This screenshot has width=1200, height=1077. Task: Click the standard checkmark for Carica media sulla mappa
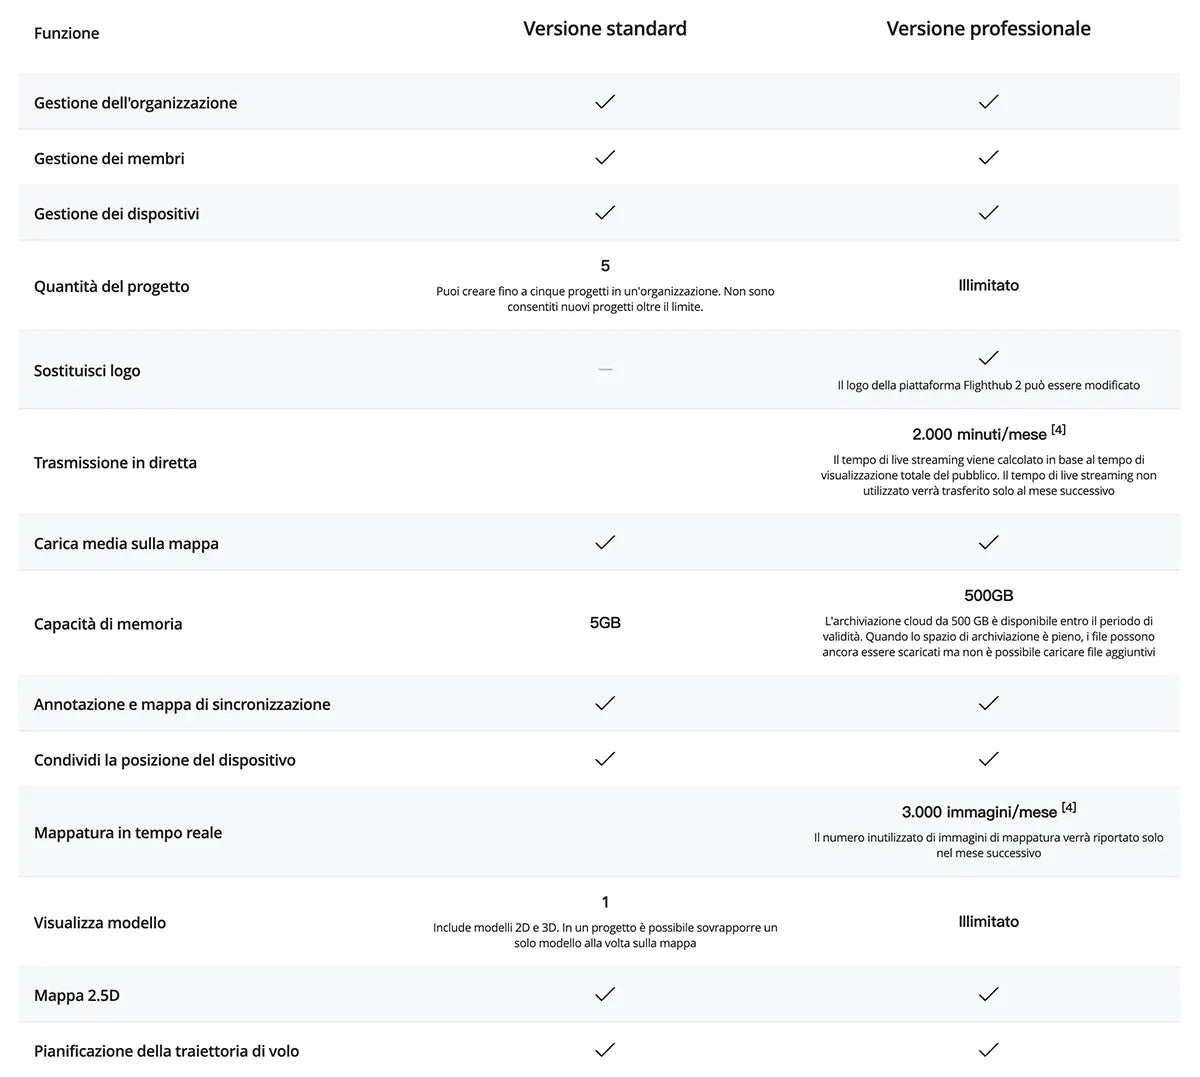point(605,543)
